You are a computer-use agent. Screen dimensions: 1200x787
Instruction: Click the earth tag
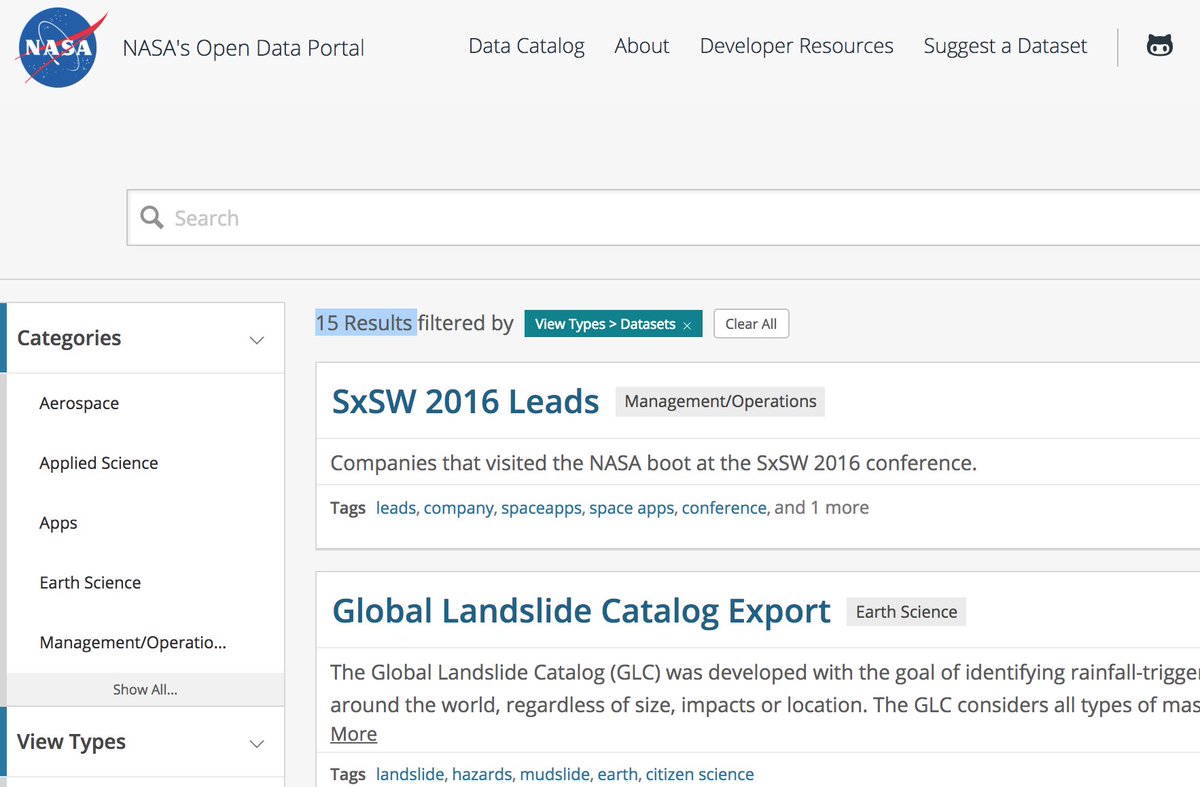617,774
